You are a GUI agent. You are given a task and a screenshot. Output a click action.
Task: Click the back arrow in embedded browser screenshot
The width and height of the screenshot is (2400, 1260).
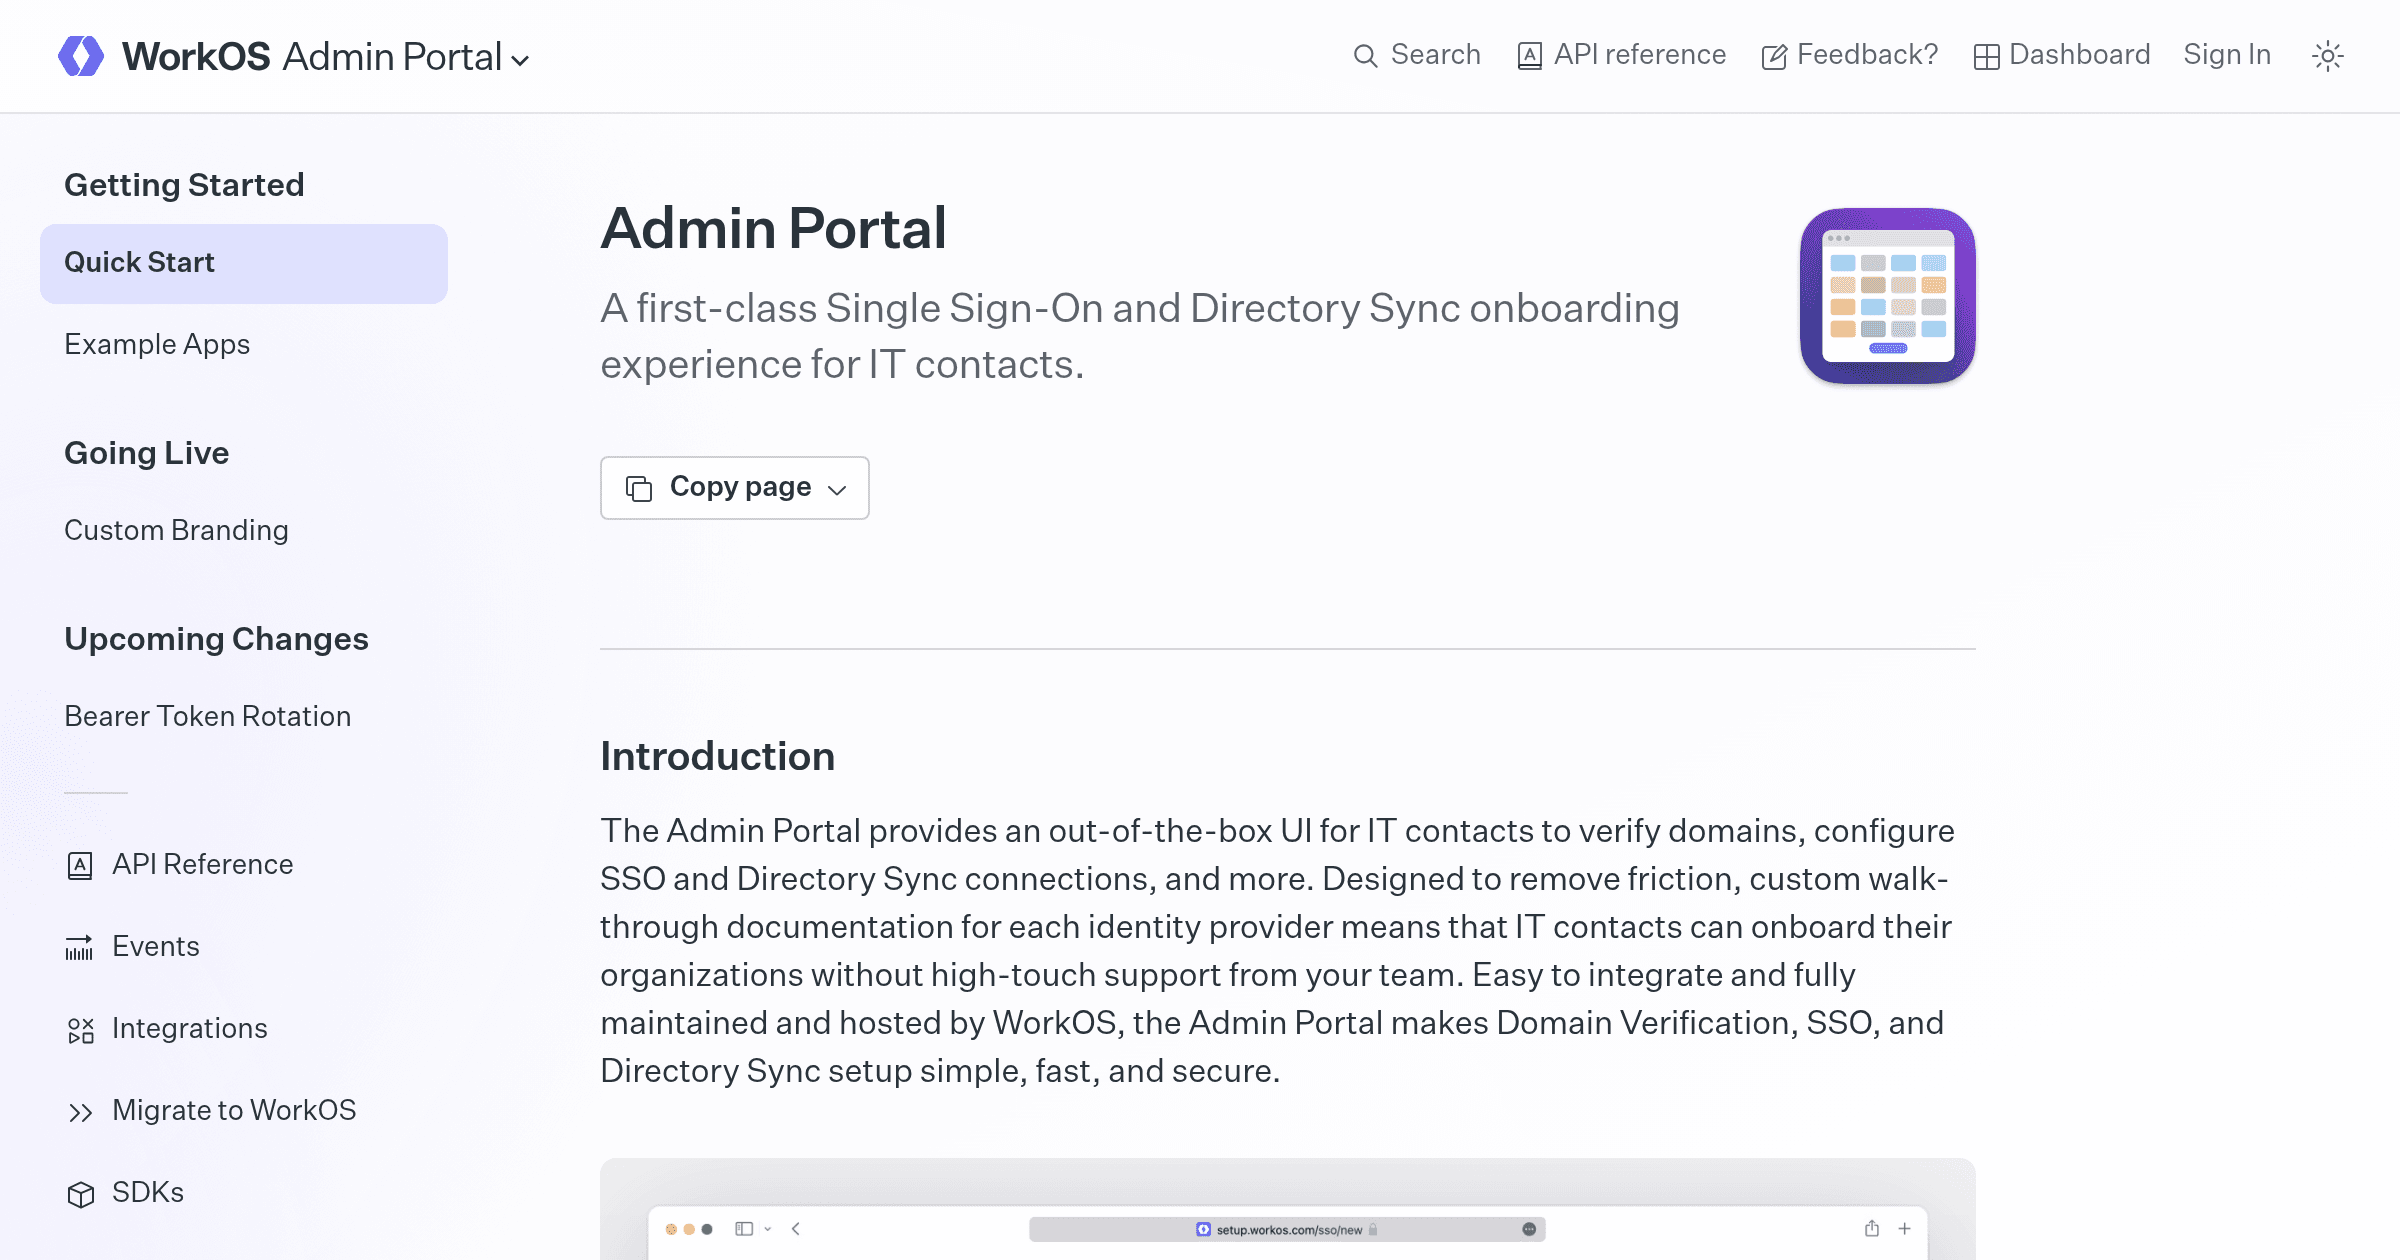796,1229
